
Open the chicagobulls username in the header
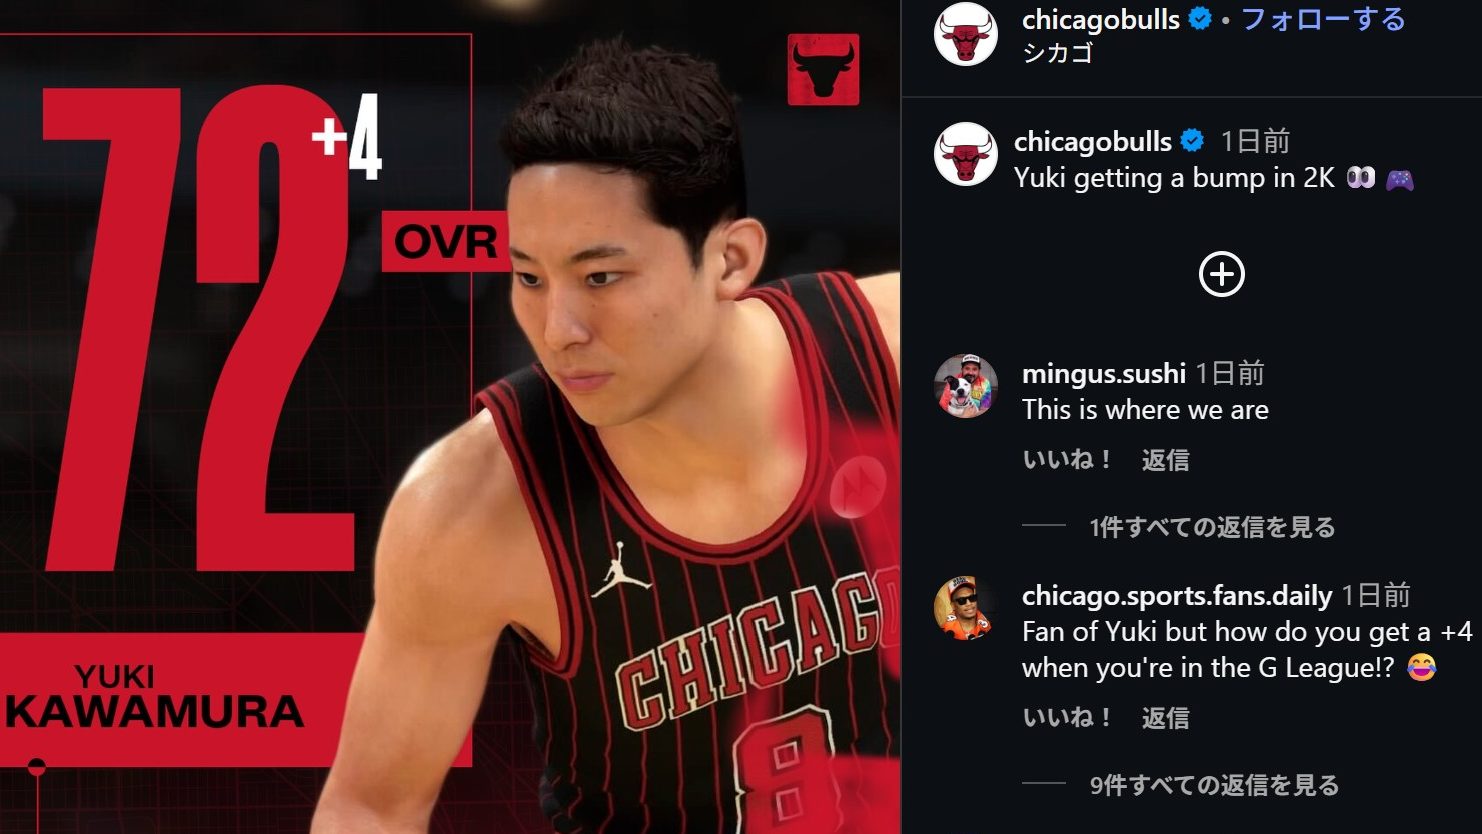[x=1101, y=19]
